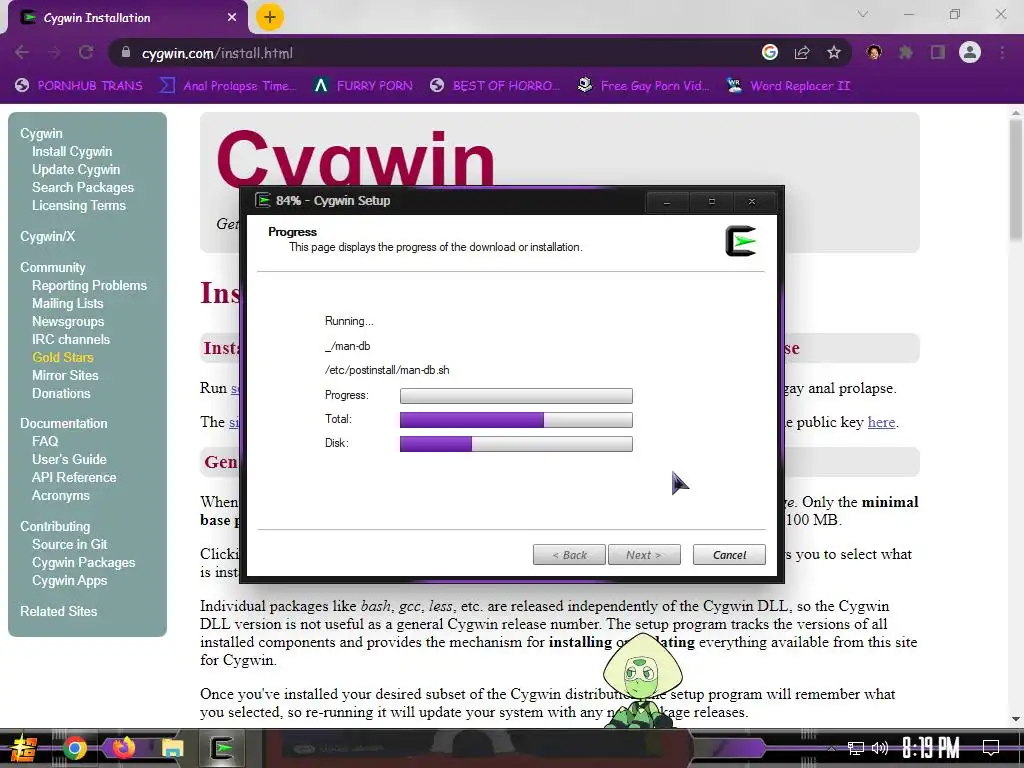Screen dimensions: 1024x768
Task: Open Google Chrome from the taskbar
Action: click(74, 748)
